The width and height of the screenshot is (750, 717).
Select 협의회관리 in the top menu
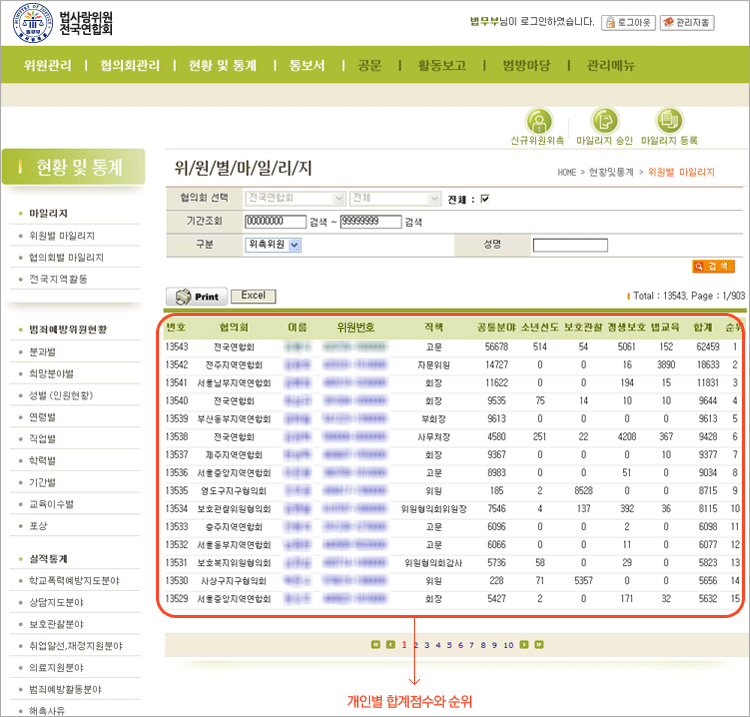click(x=130, y=65)
